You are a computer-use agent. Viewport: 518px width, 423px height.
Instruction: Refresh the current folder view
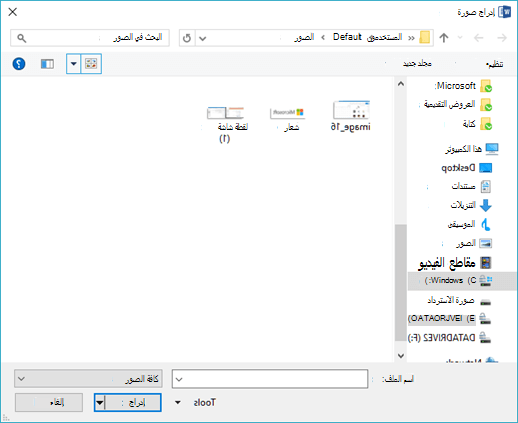pyautogui.click(x=187, y=38)
